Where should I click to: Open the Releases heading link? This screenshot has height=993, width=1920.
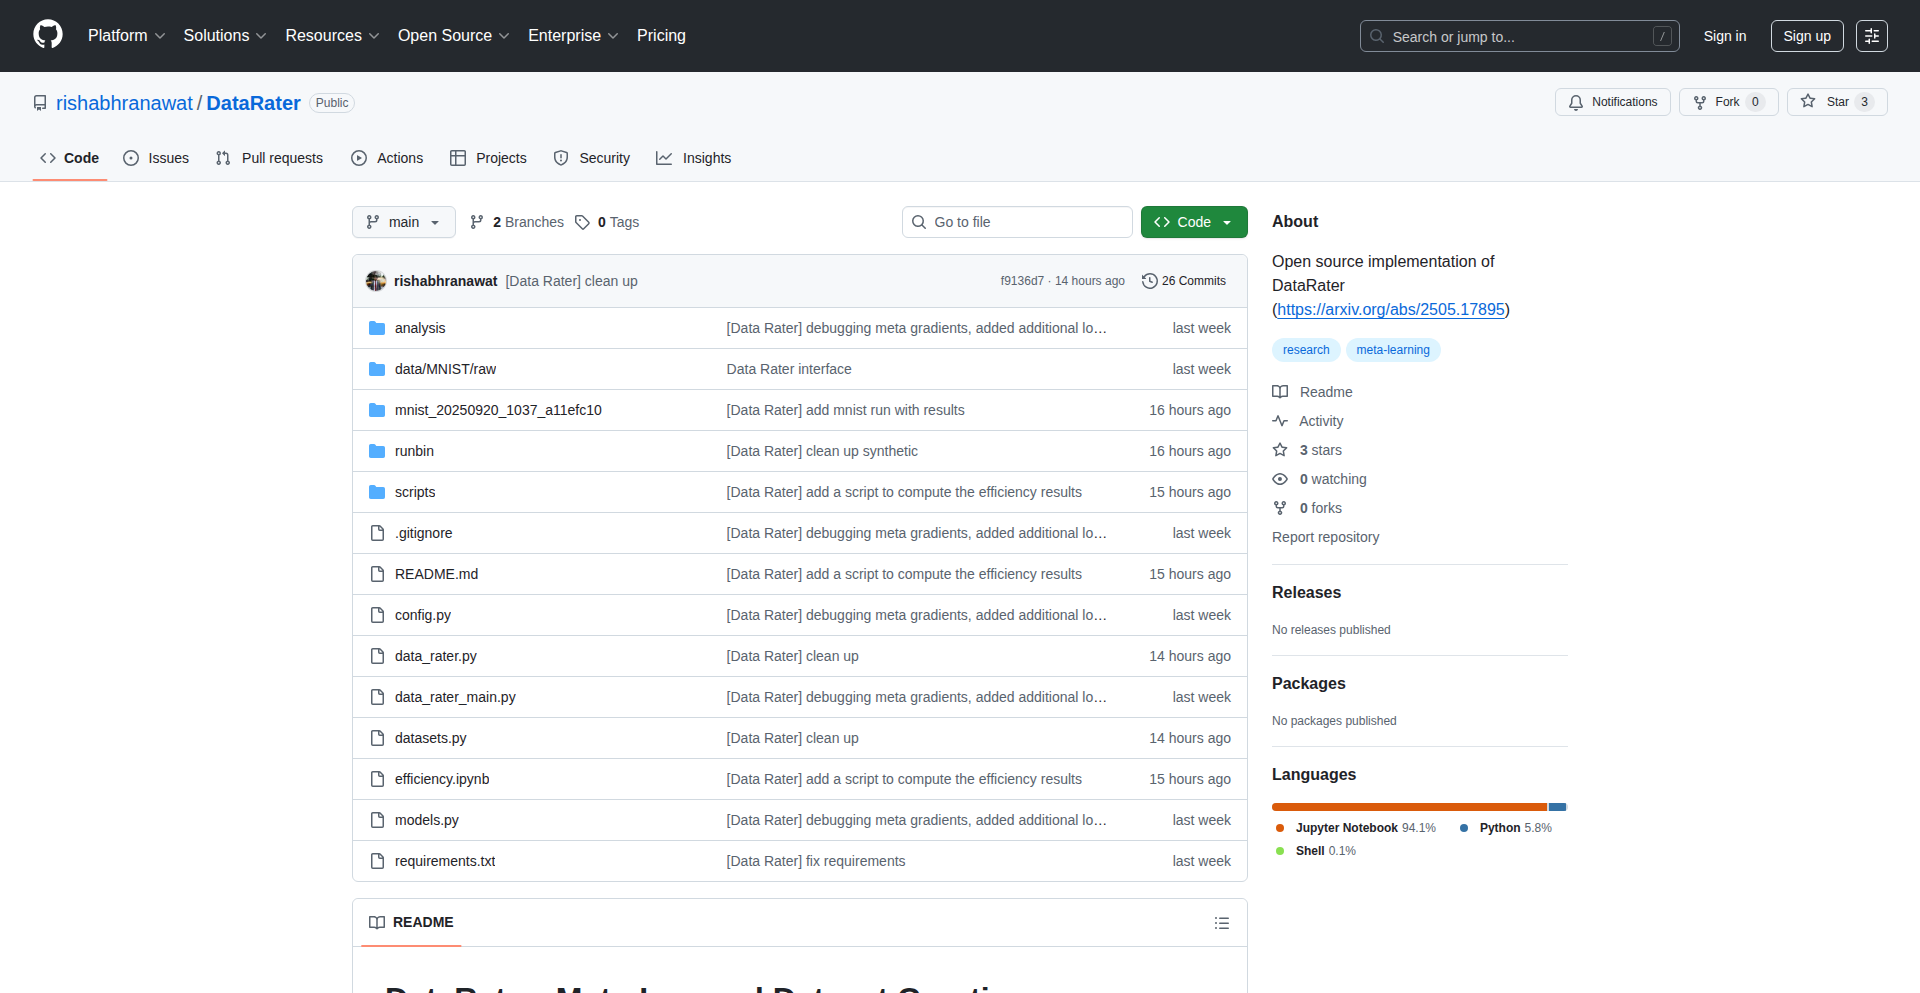pos(1306,592)
